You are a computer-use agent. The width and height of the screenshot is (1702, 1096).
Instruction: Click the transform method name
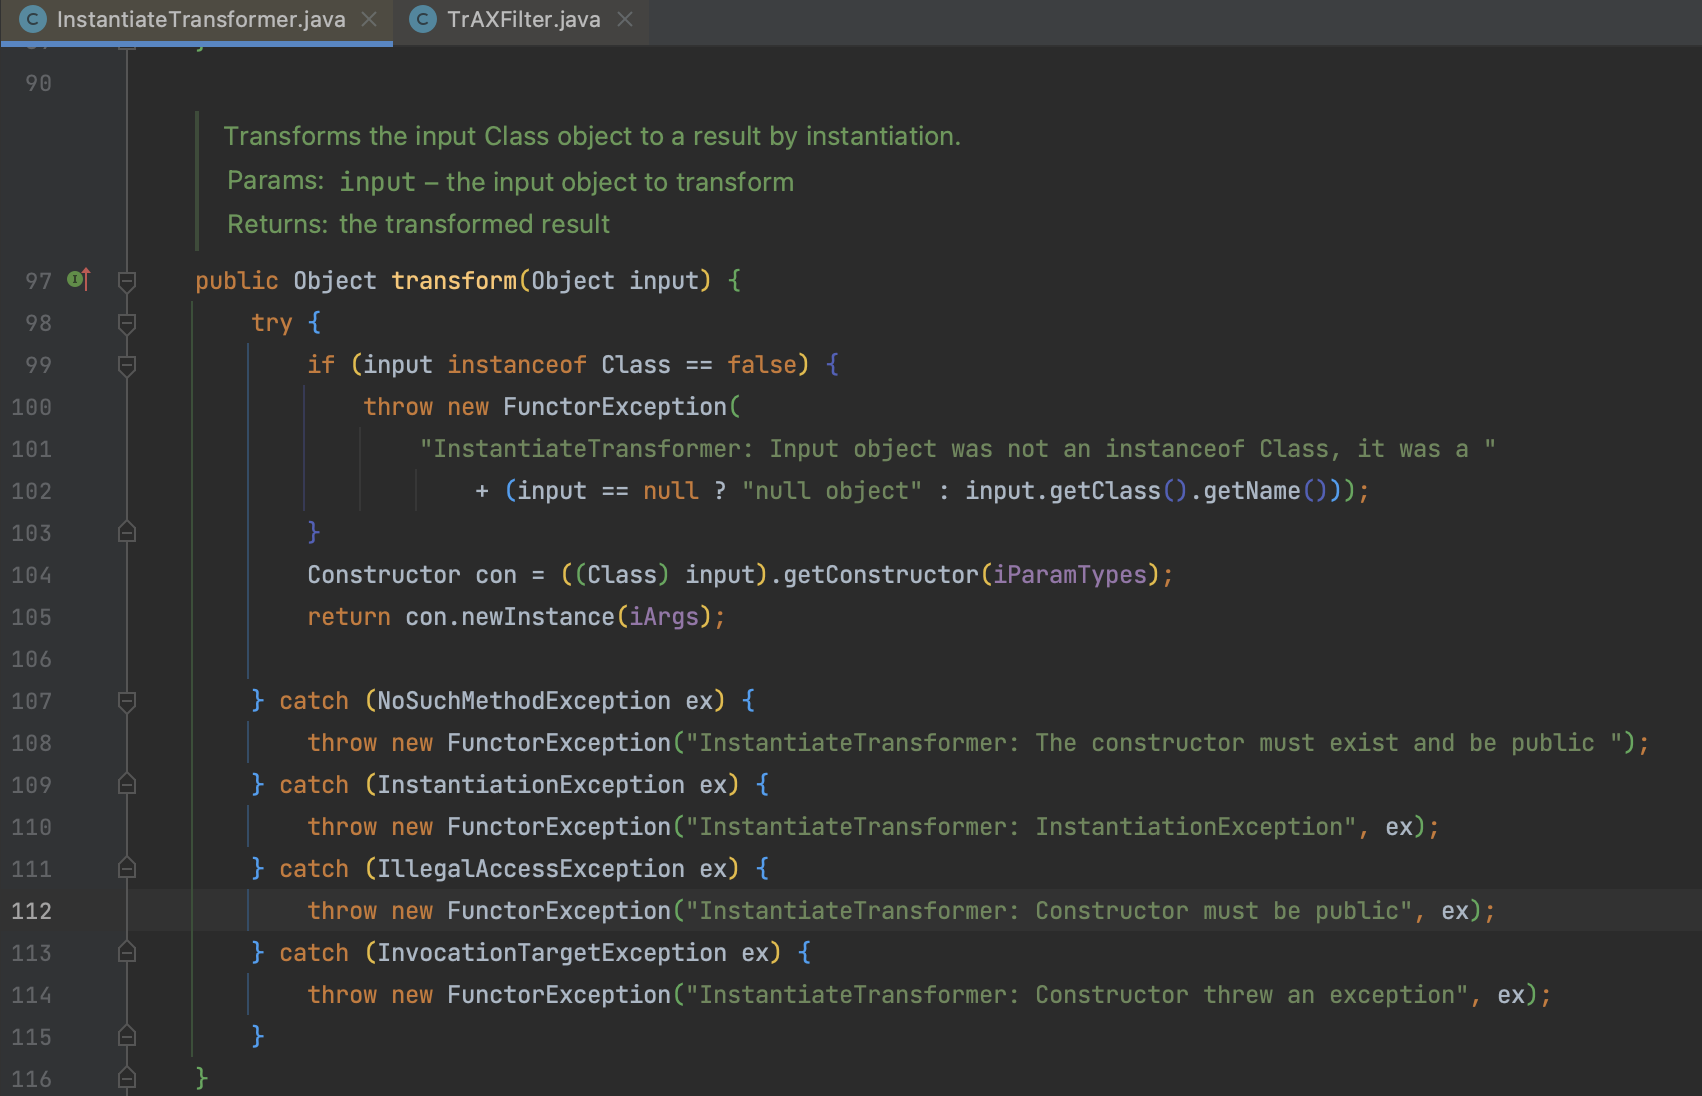pos(454,281)
